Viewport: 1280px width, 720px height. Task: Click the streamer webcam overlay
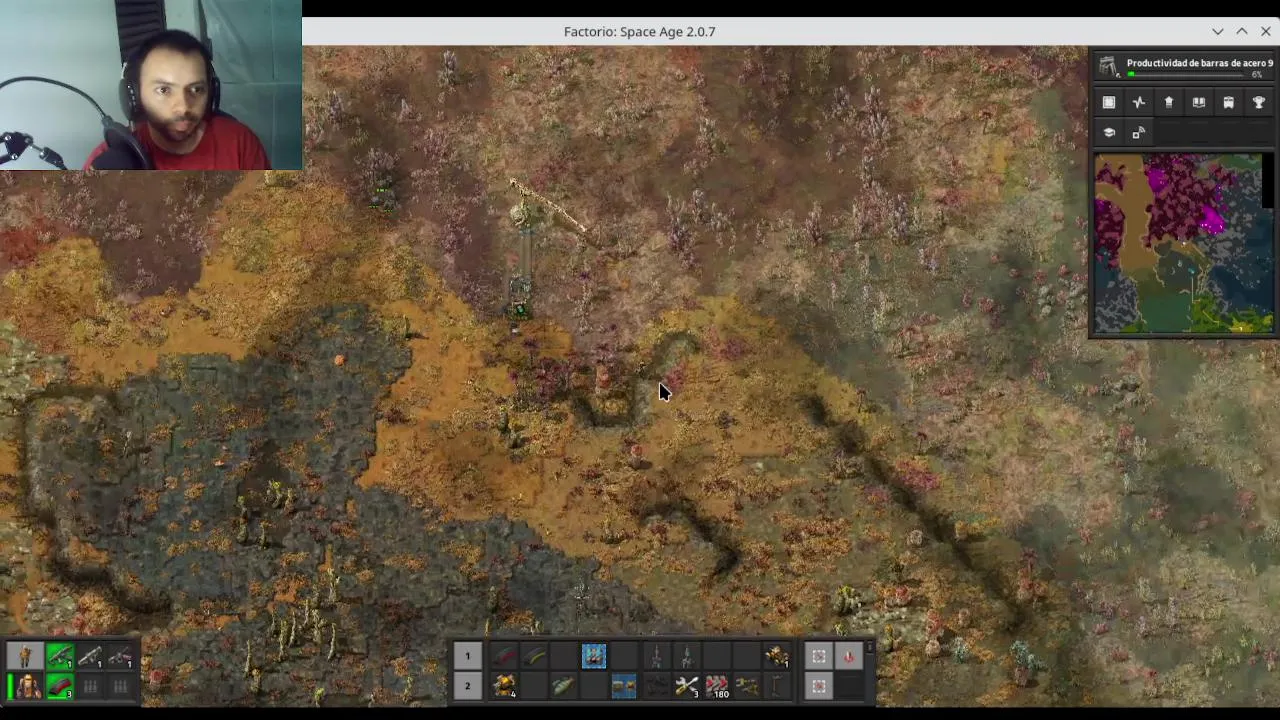(151, 85)
